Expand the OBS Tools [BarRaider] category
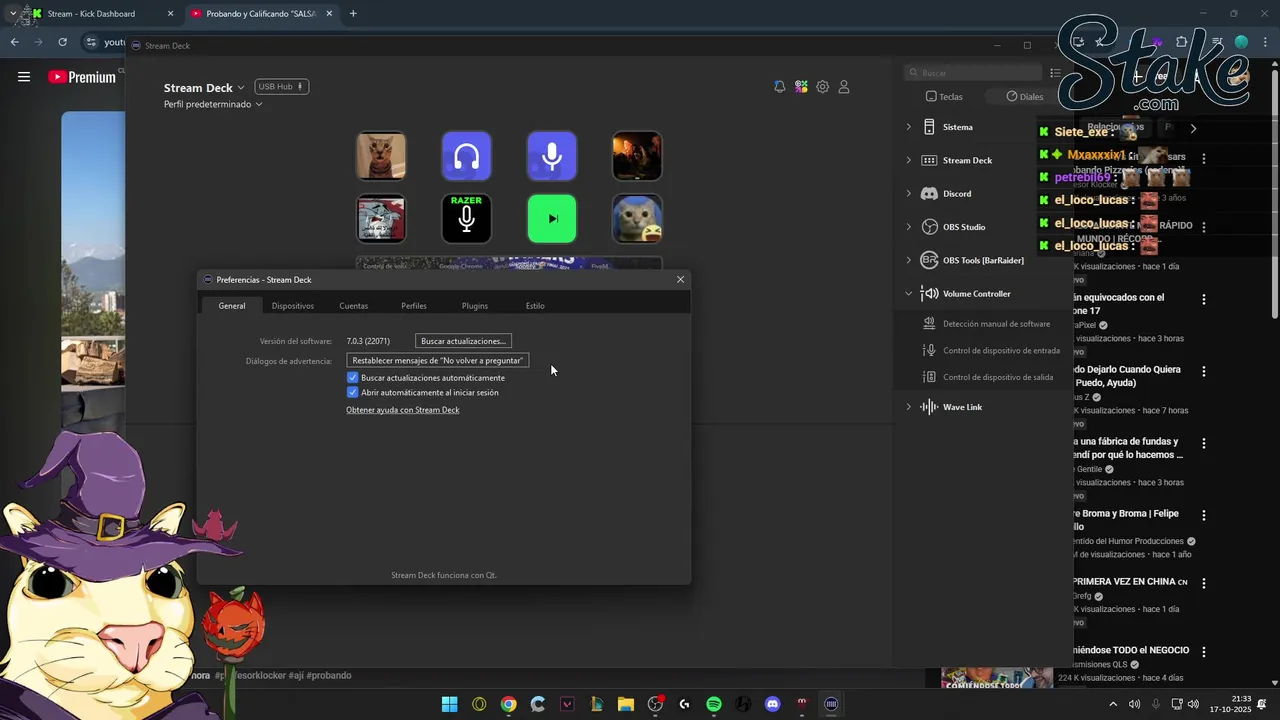The height and width of the screenshot is (720, 1280). (x=908, y=260)
